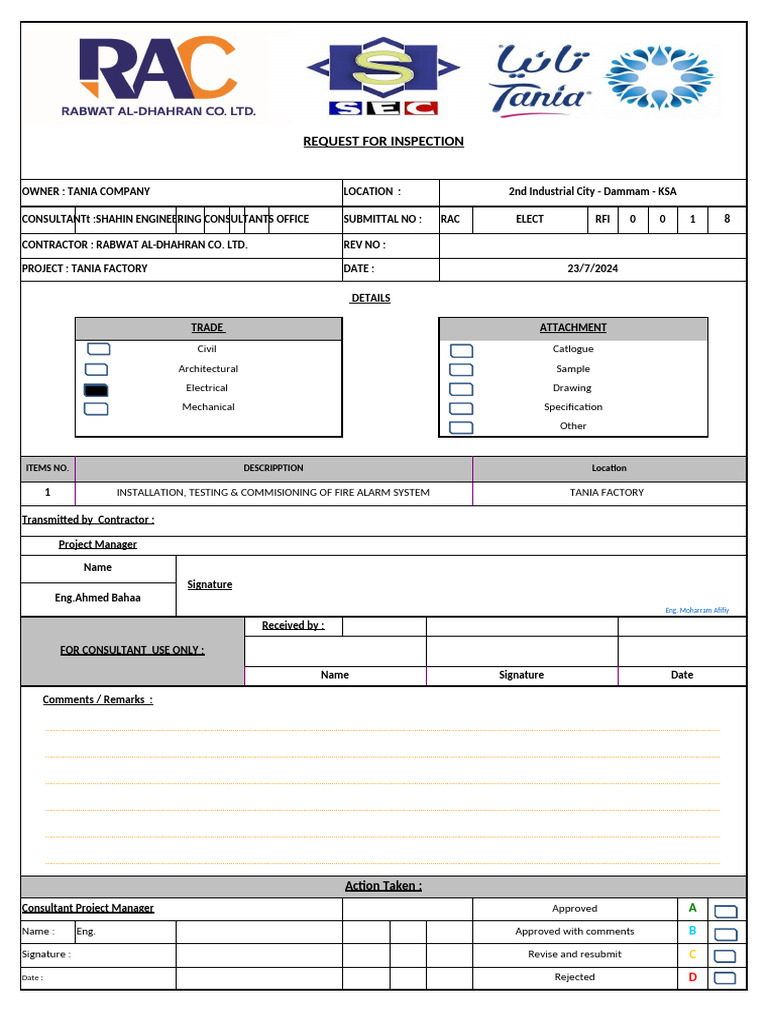Tick the Catlogue attachment checkbox

(x=462, y=351)
